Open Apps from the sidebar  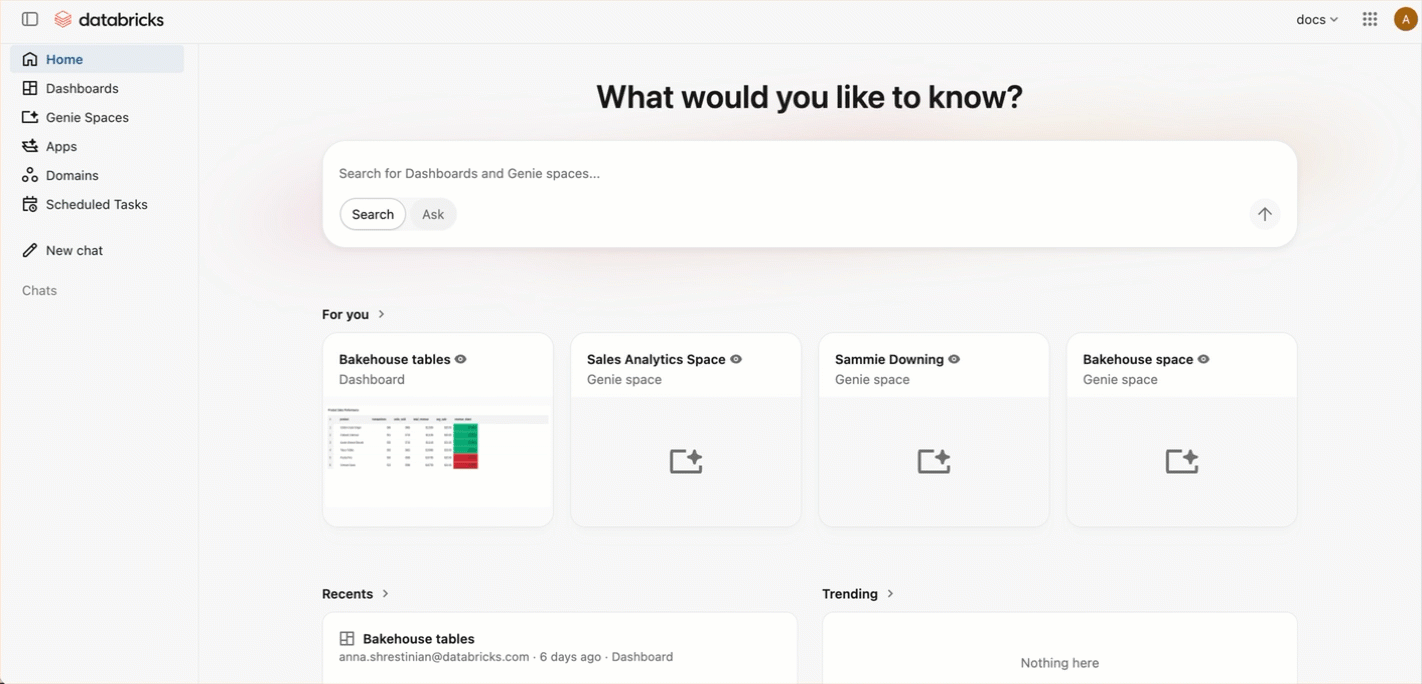[97, 146]
